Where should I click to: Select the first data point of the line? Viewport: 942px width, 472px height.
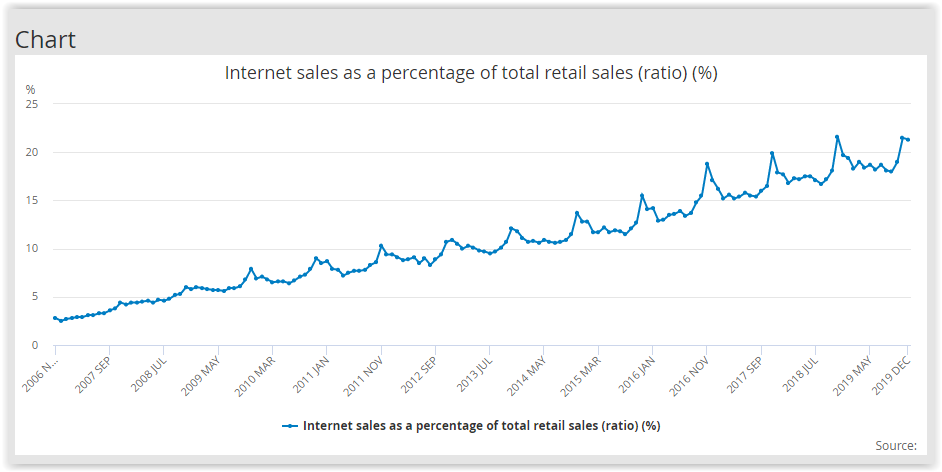point(55,318)
